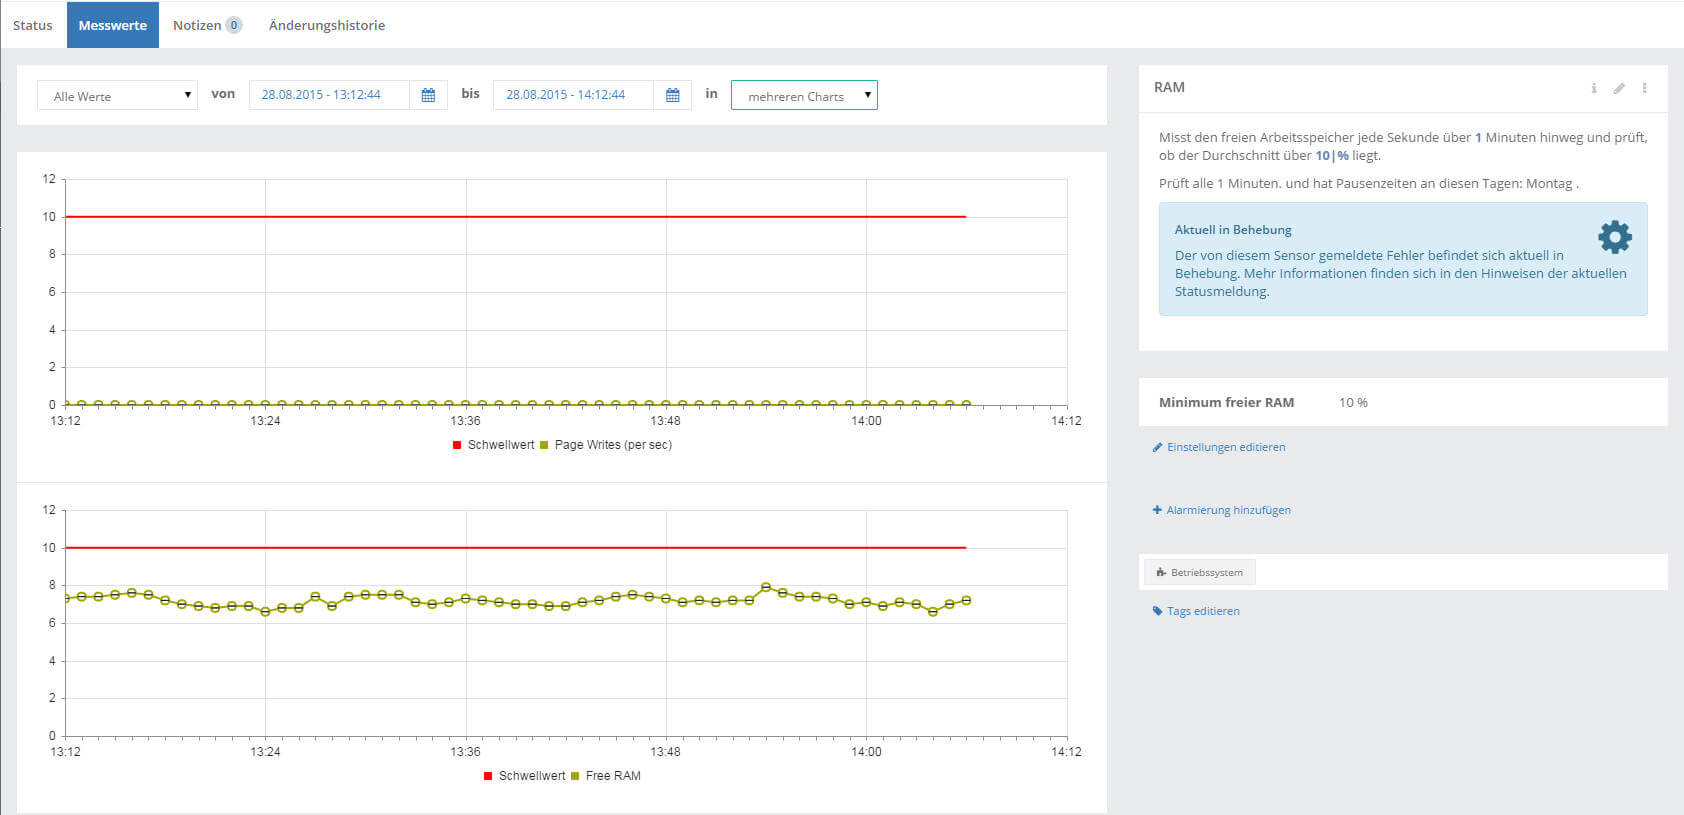Click the pencil edit icon in RAM header

click(1619, 88)
